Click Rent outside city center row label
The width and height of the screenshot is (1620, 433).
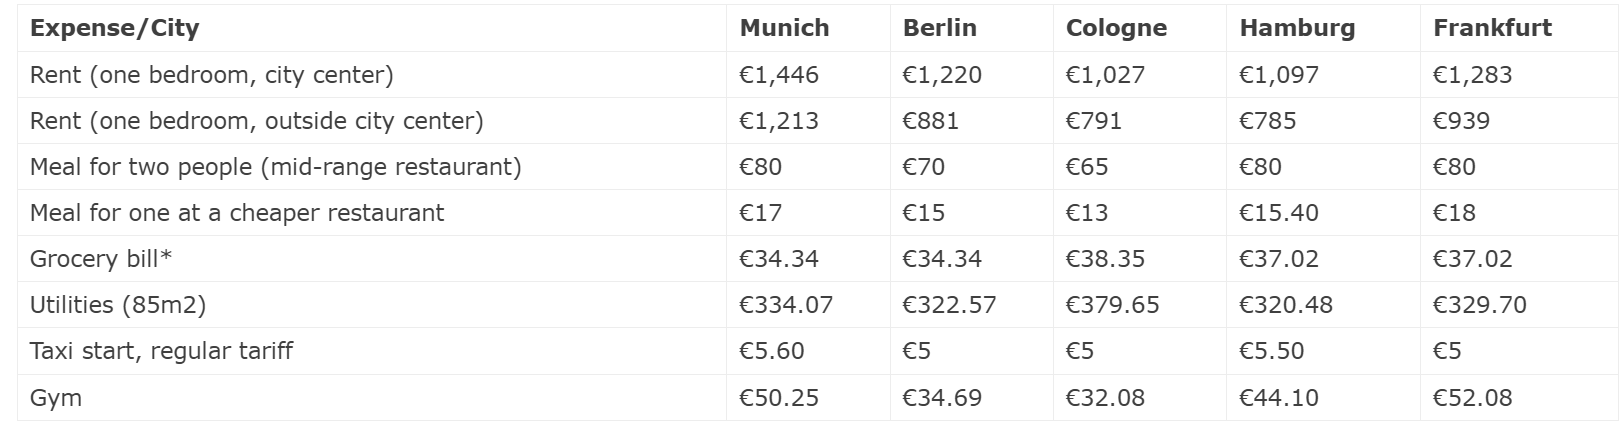[x=256, y=121]
